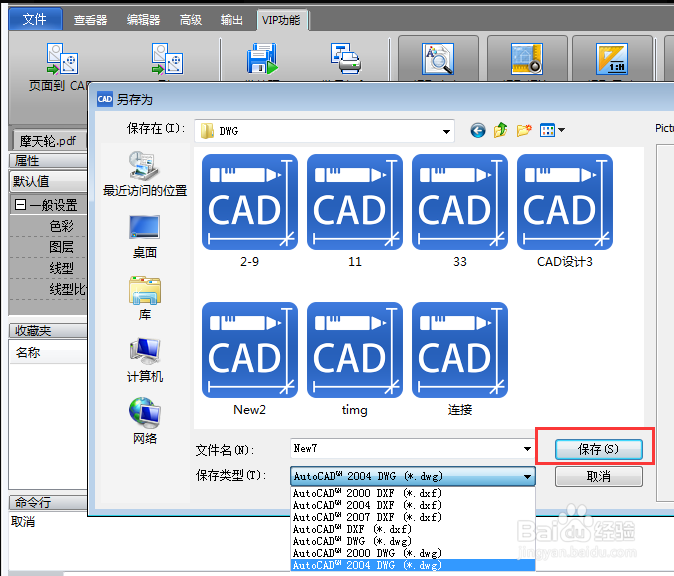This screenshot has width=674, height=576.
Task: Click the 属性 panel header
Action: click(x=48, y=161)
